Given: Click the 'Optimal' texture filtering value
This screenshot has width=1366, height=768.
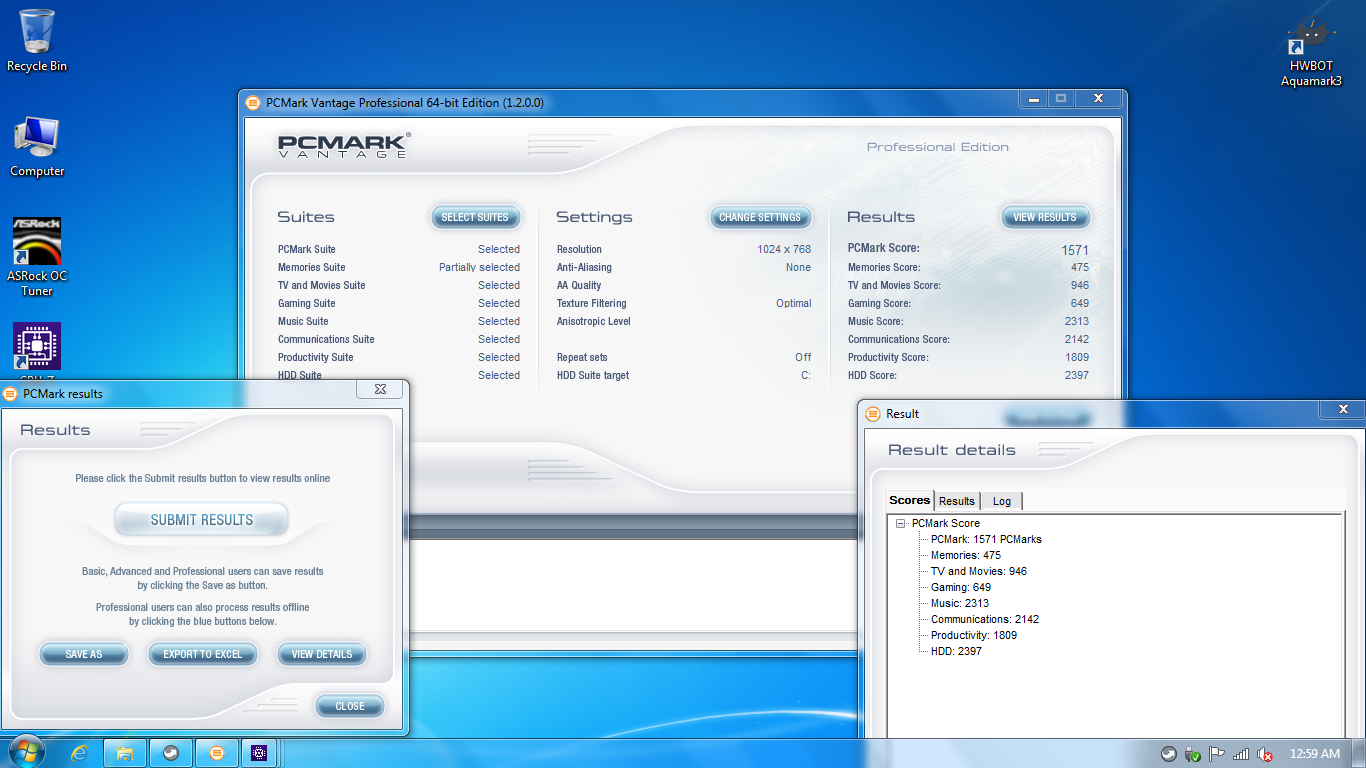Looking at the screenshot, I should click(794, 303).
